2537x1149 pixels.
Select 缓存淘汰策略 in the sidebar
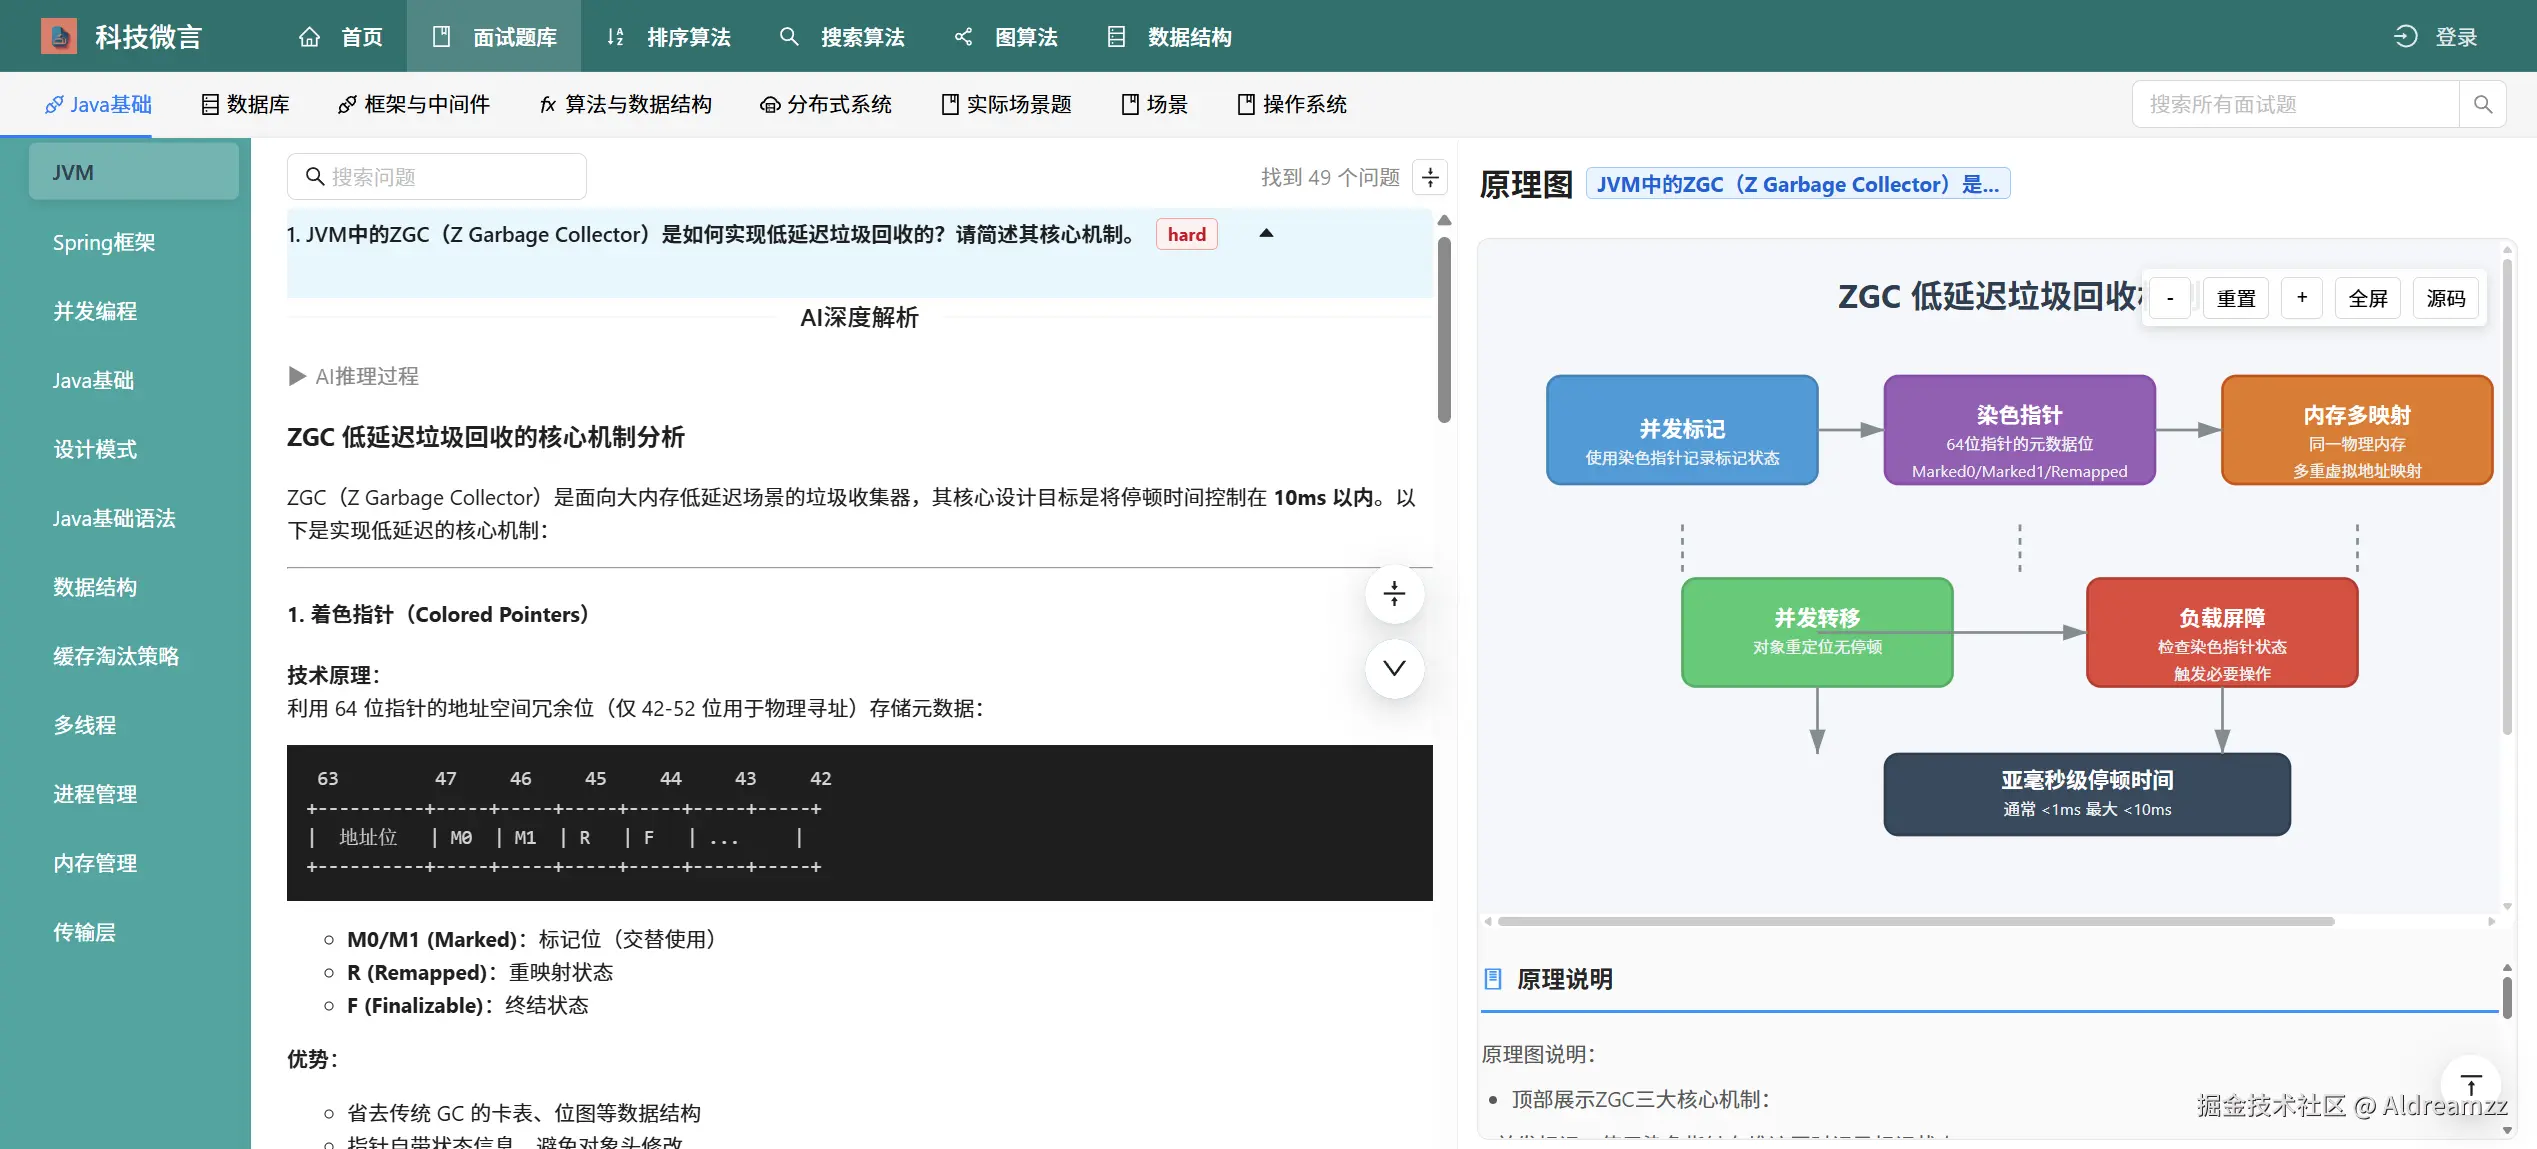click(x=133, y=656)
